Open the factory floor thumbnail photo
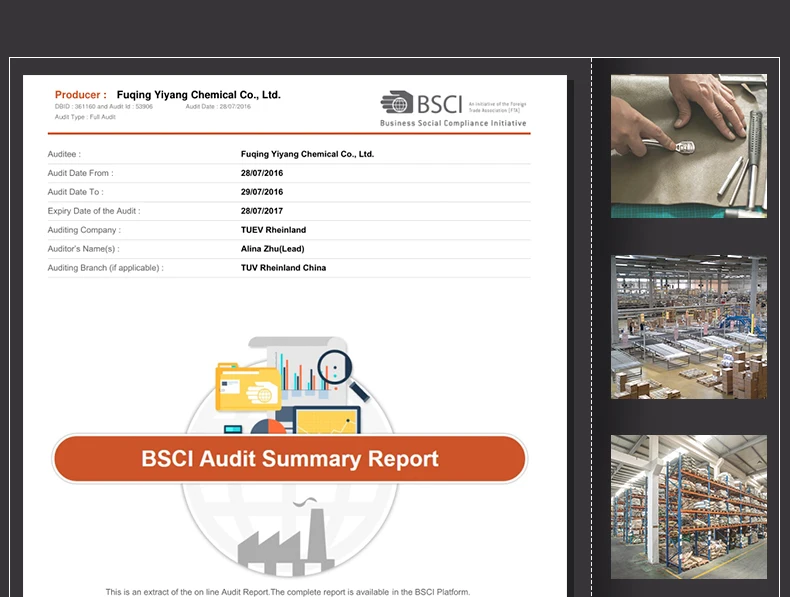Viewport: 790px width, 597px height. [x=689, y=327]
